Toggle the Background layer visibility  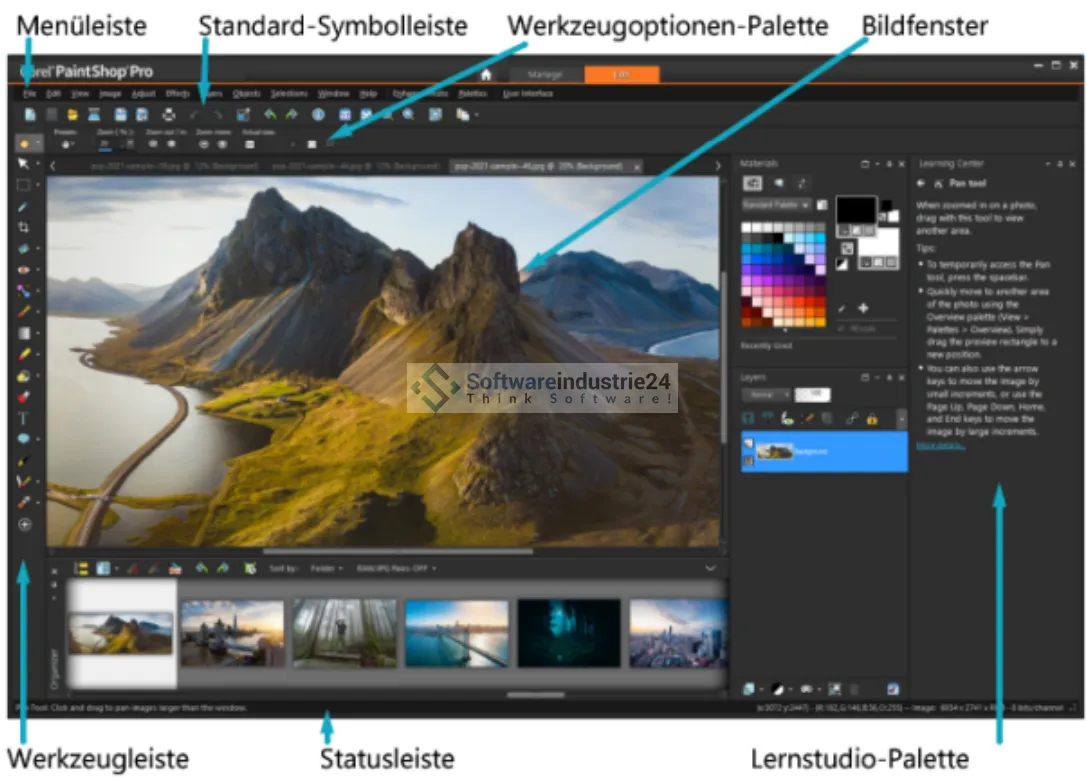(x=747, y=444)
